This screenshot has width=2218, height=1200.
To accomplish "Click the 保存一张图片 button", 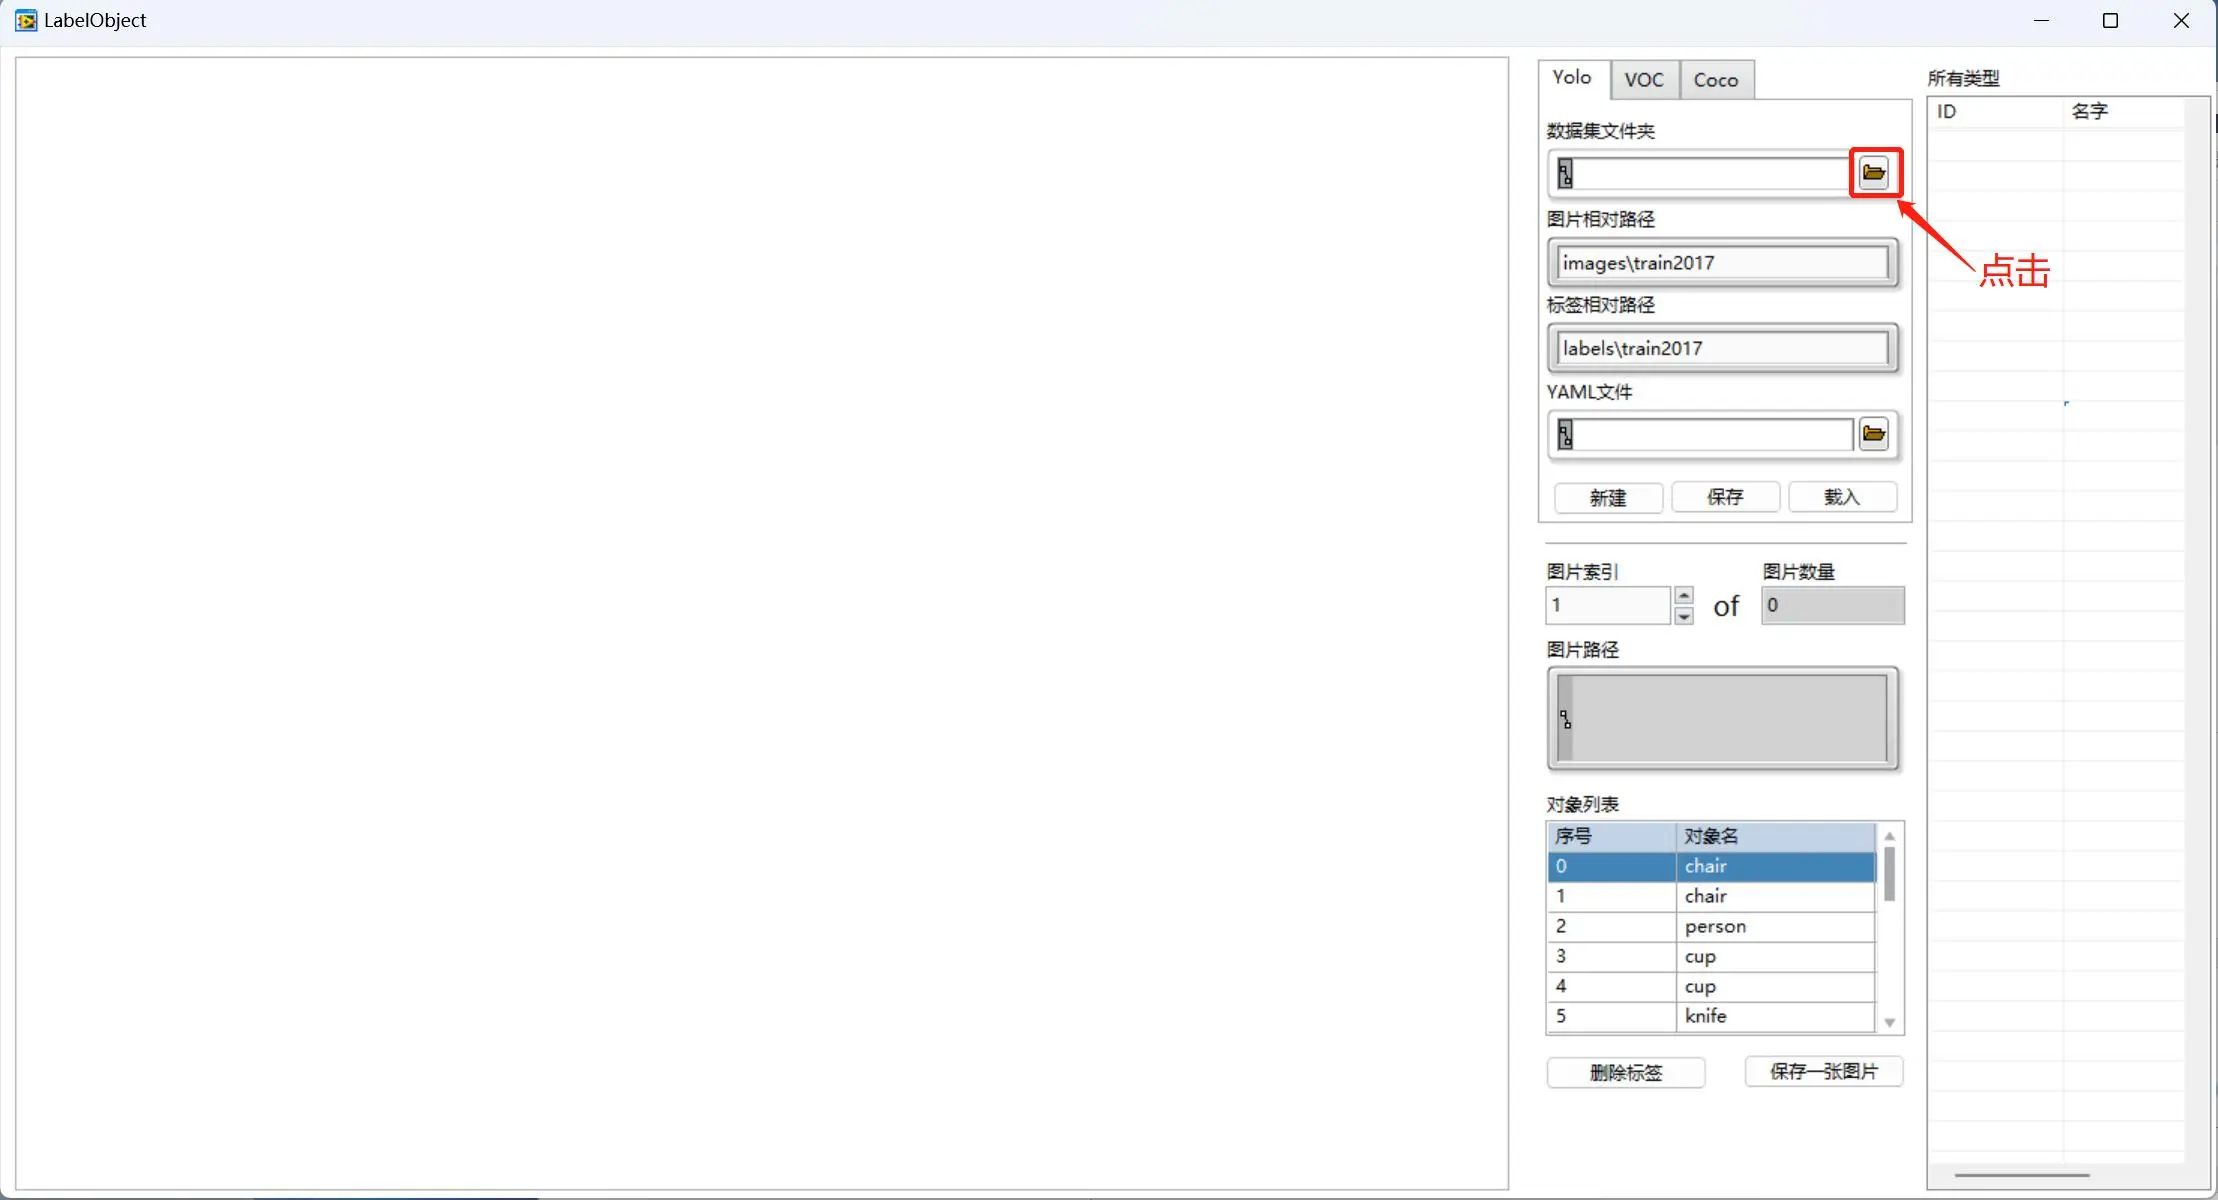I will 1823,1072.
